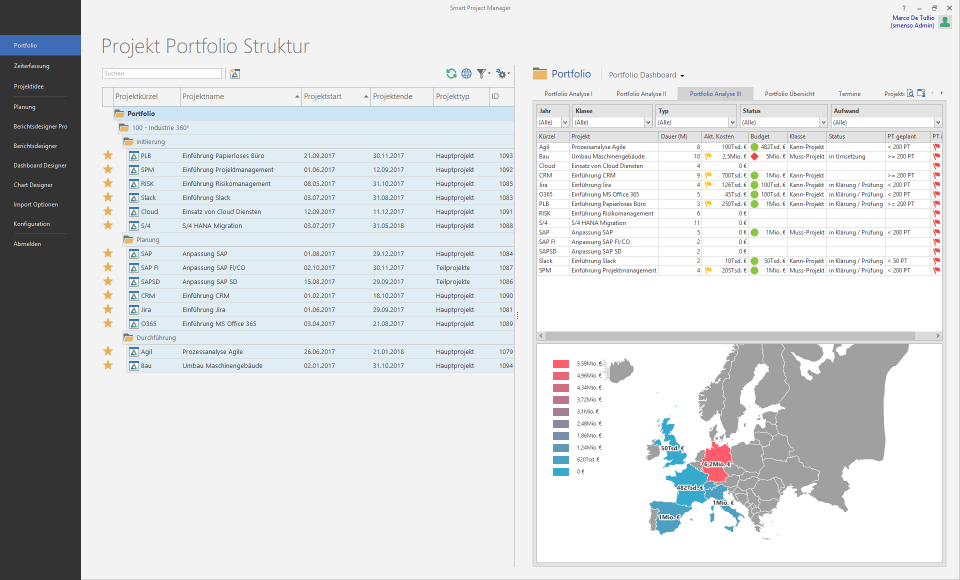The image size is (960, 580).
Task: Open the Berichtsdesigner Pro sidebar entry
Action: click(40, 126)
